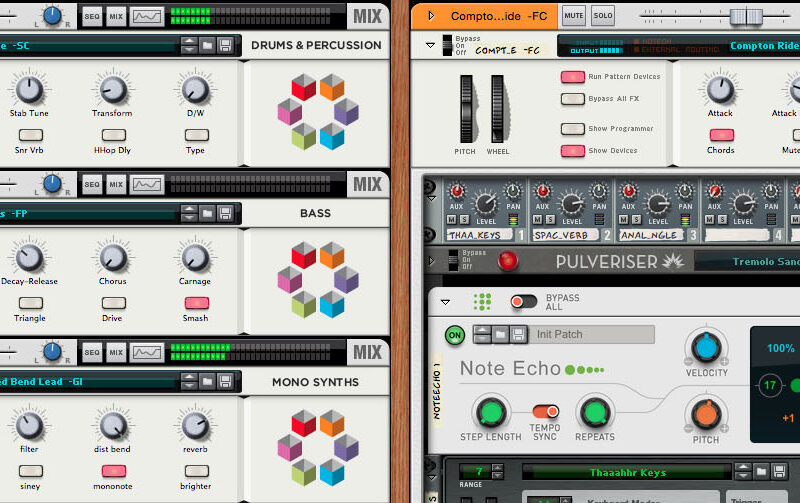Toggle Chords button under Attack knob
The image size is (800, 503).
722,135
